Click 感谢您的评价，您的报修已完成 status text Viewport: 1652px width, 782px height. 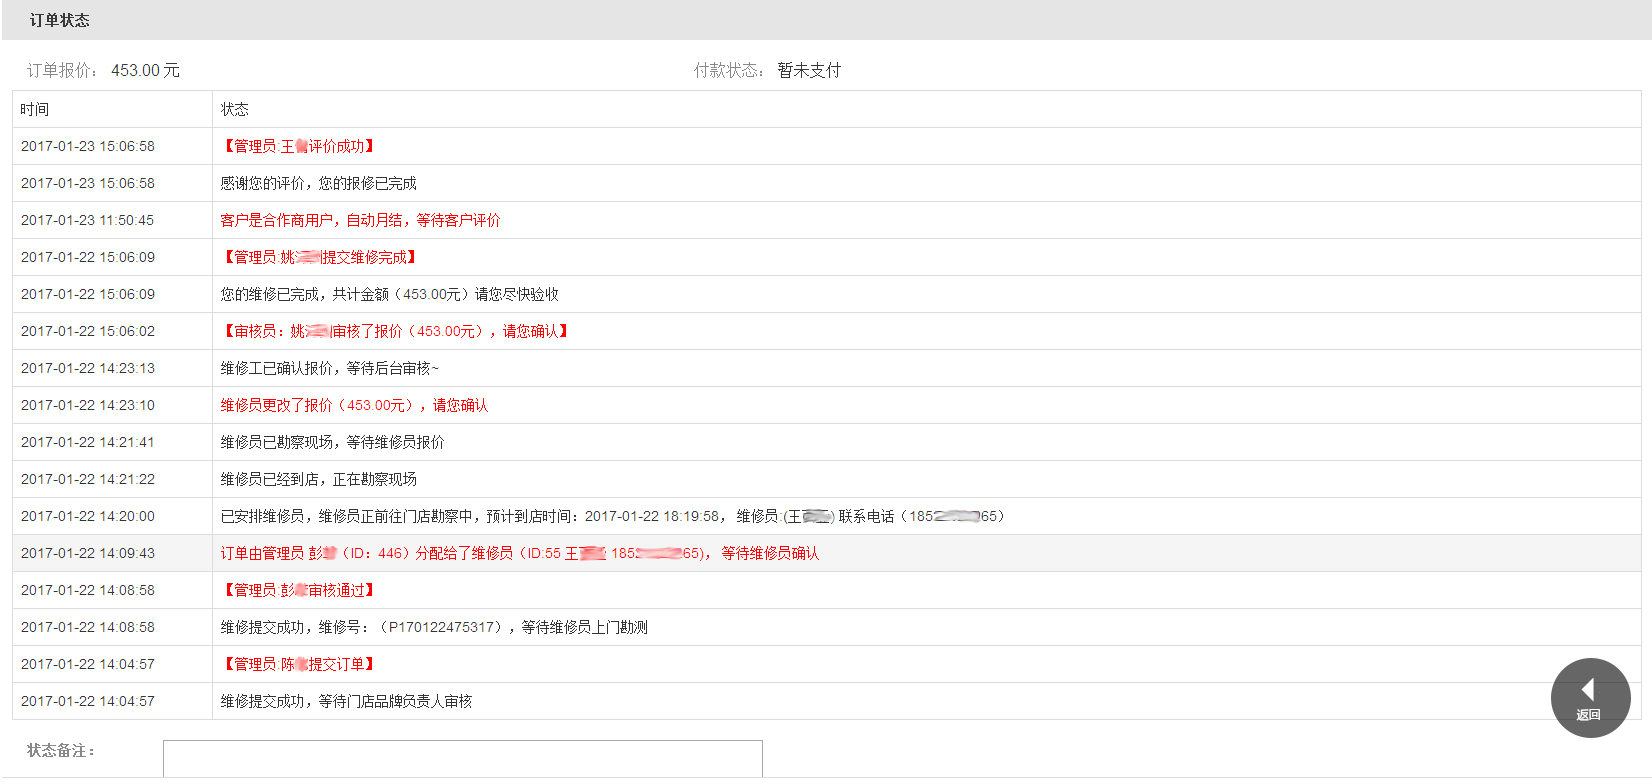319,183
